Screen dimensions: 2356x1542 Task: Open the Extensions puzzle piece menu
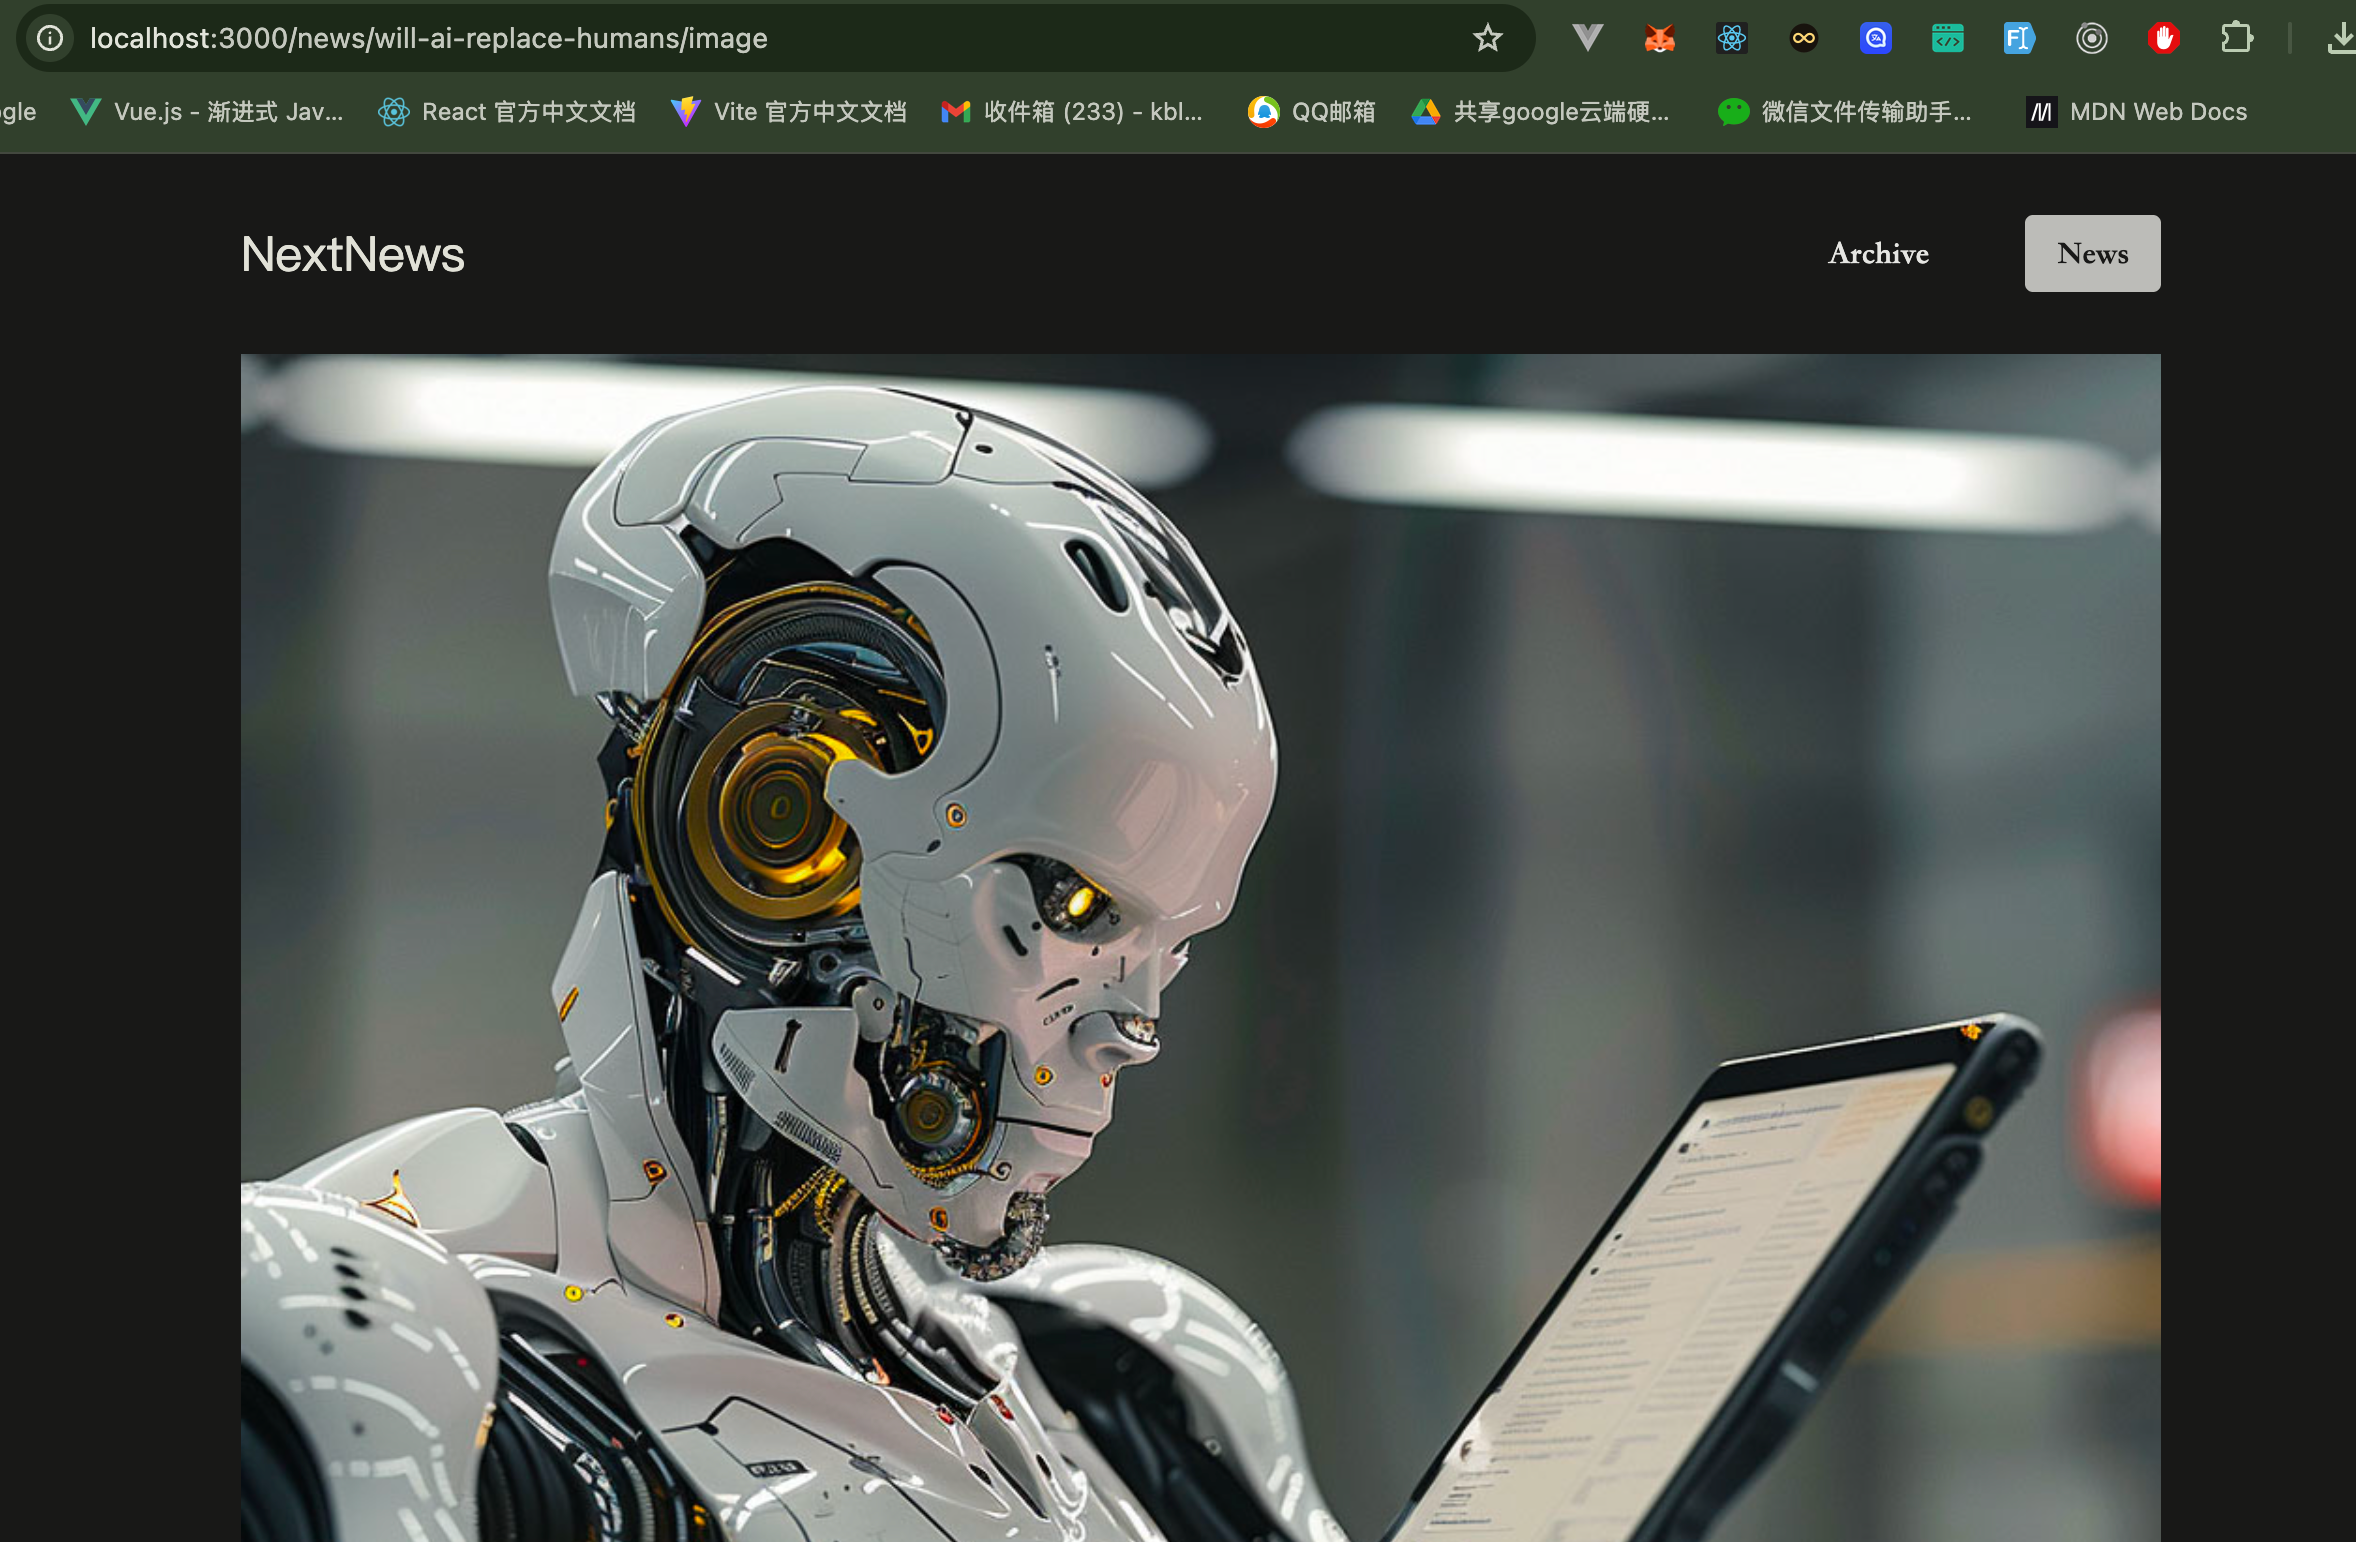click(2236, 38)
